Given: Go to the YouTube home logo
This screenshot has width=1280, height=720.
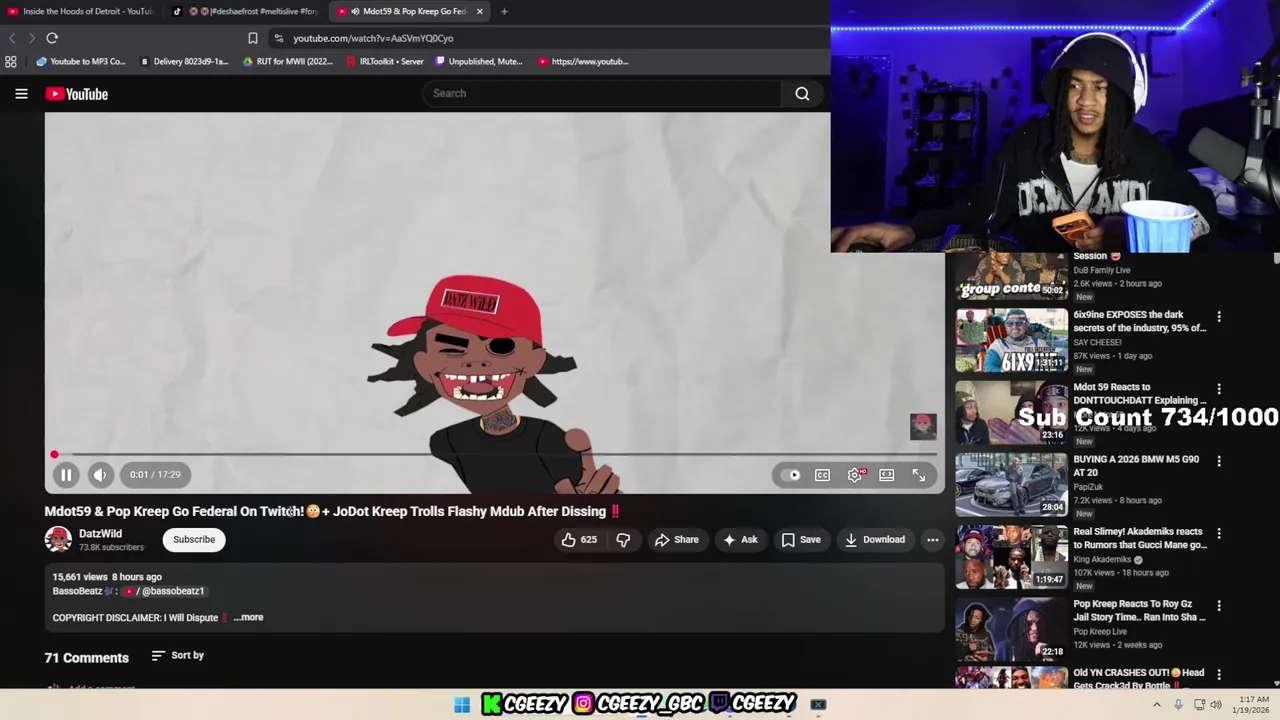Looking at the screenshot, I should (76, 94).
